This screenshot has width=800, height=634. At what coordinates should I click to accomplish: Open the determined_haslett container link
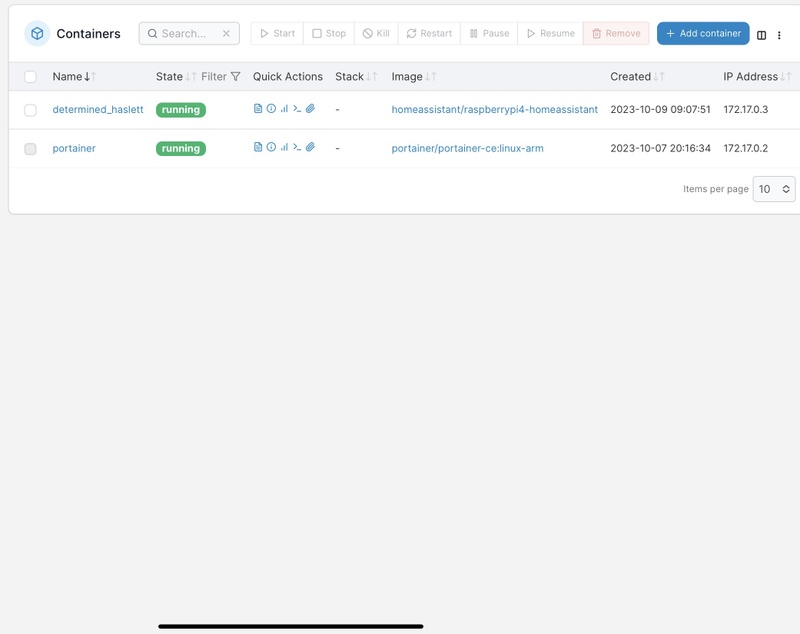point(98,109)
